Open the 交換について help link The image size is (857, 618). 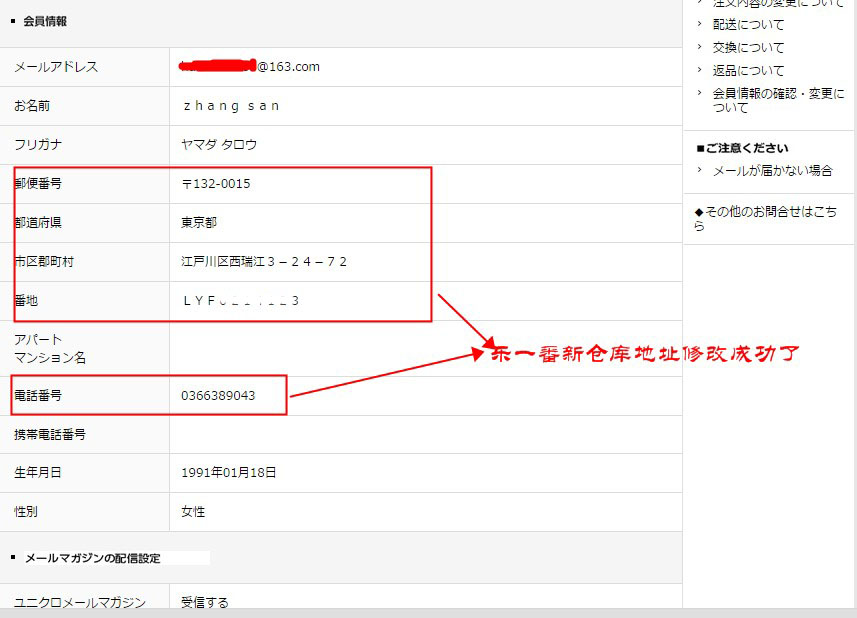pos(748,47)
